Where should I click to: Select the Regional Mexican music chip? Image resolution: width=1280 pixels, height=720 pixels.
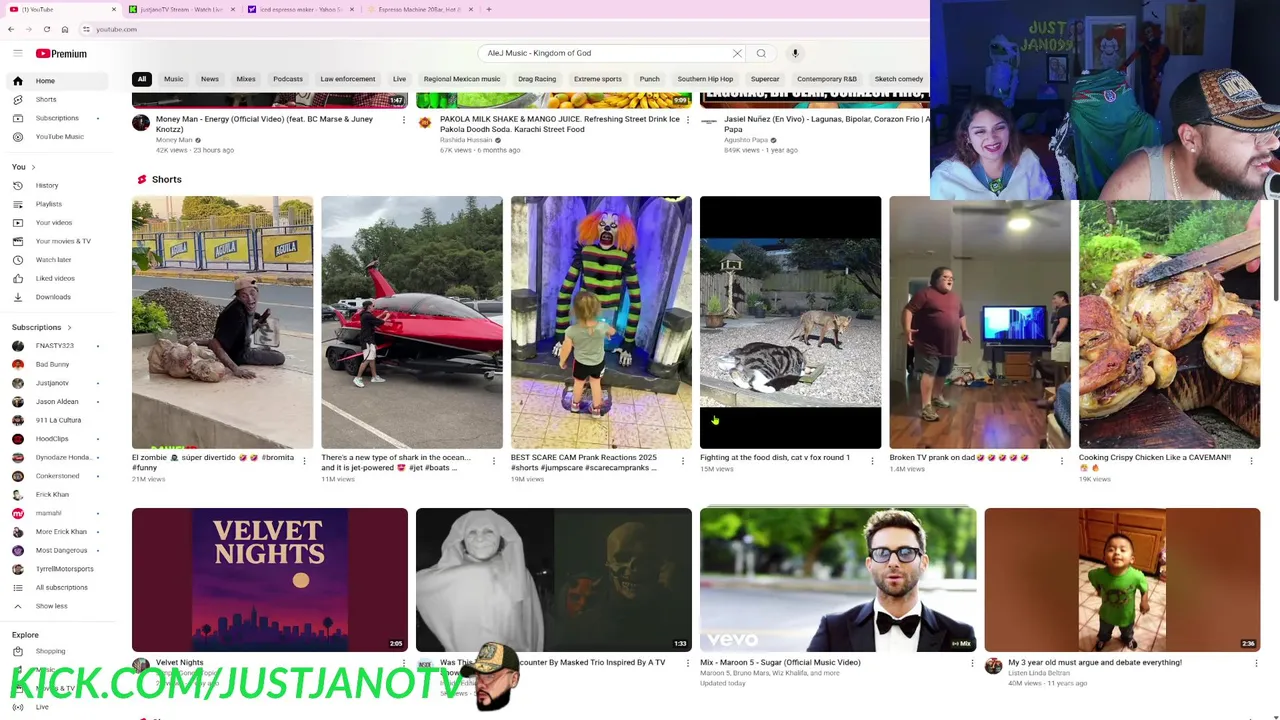462,79
